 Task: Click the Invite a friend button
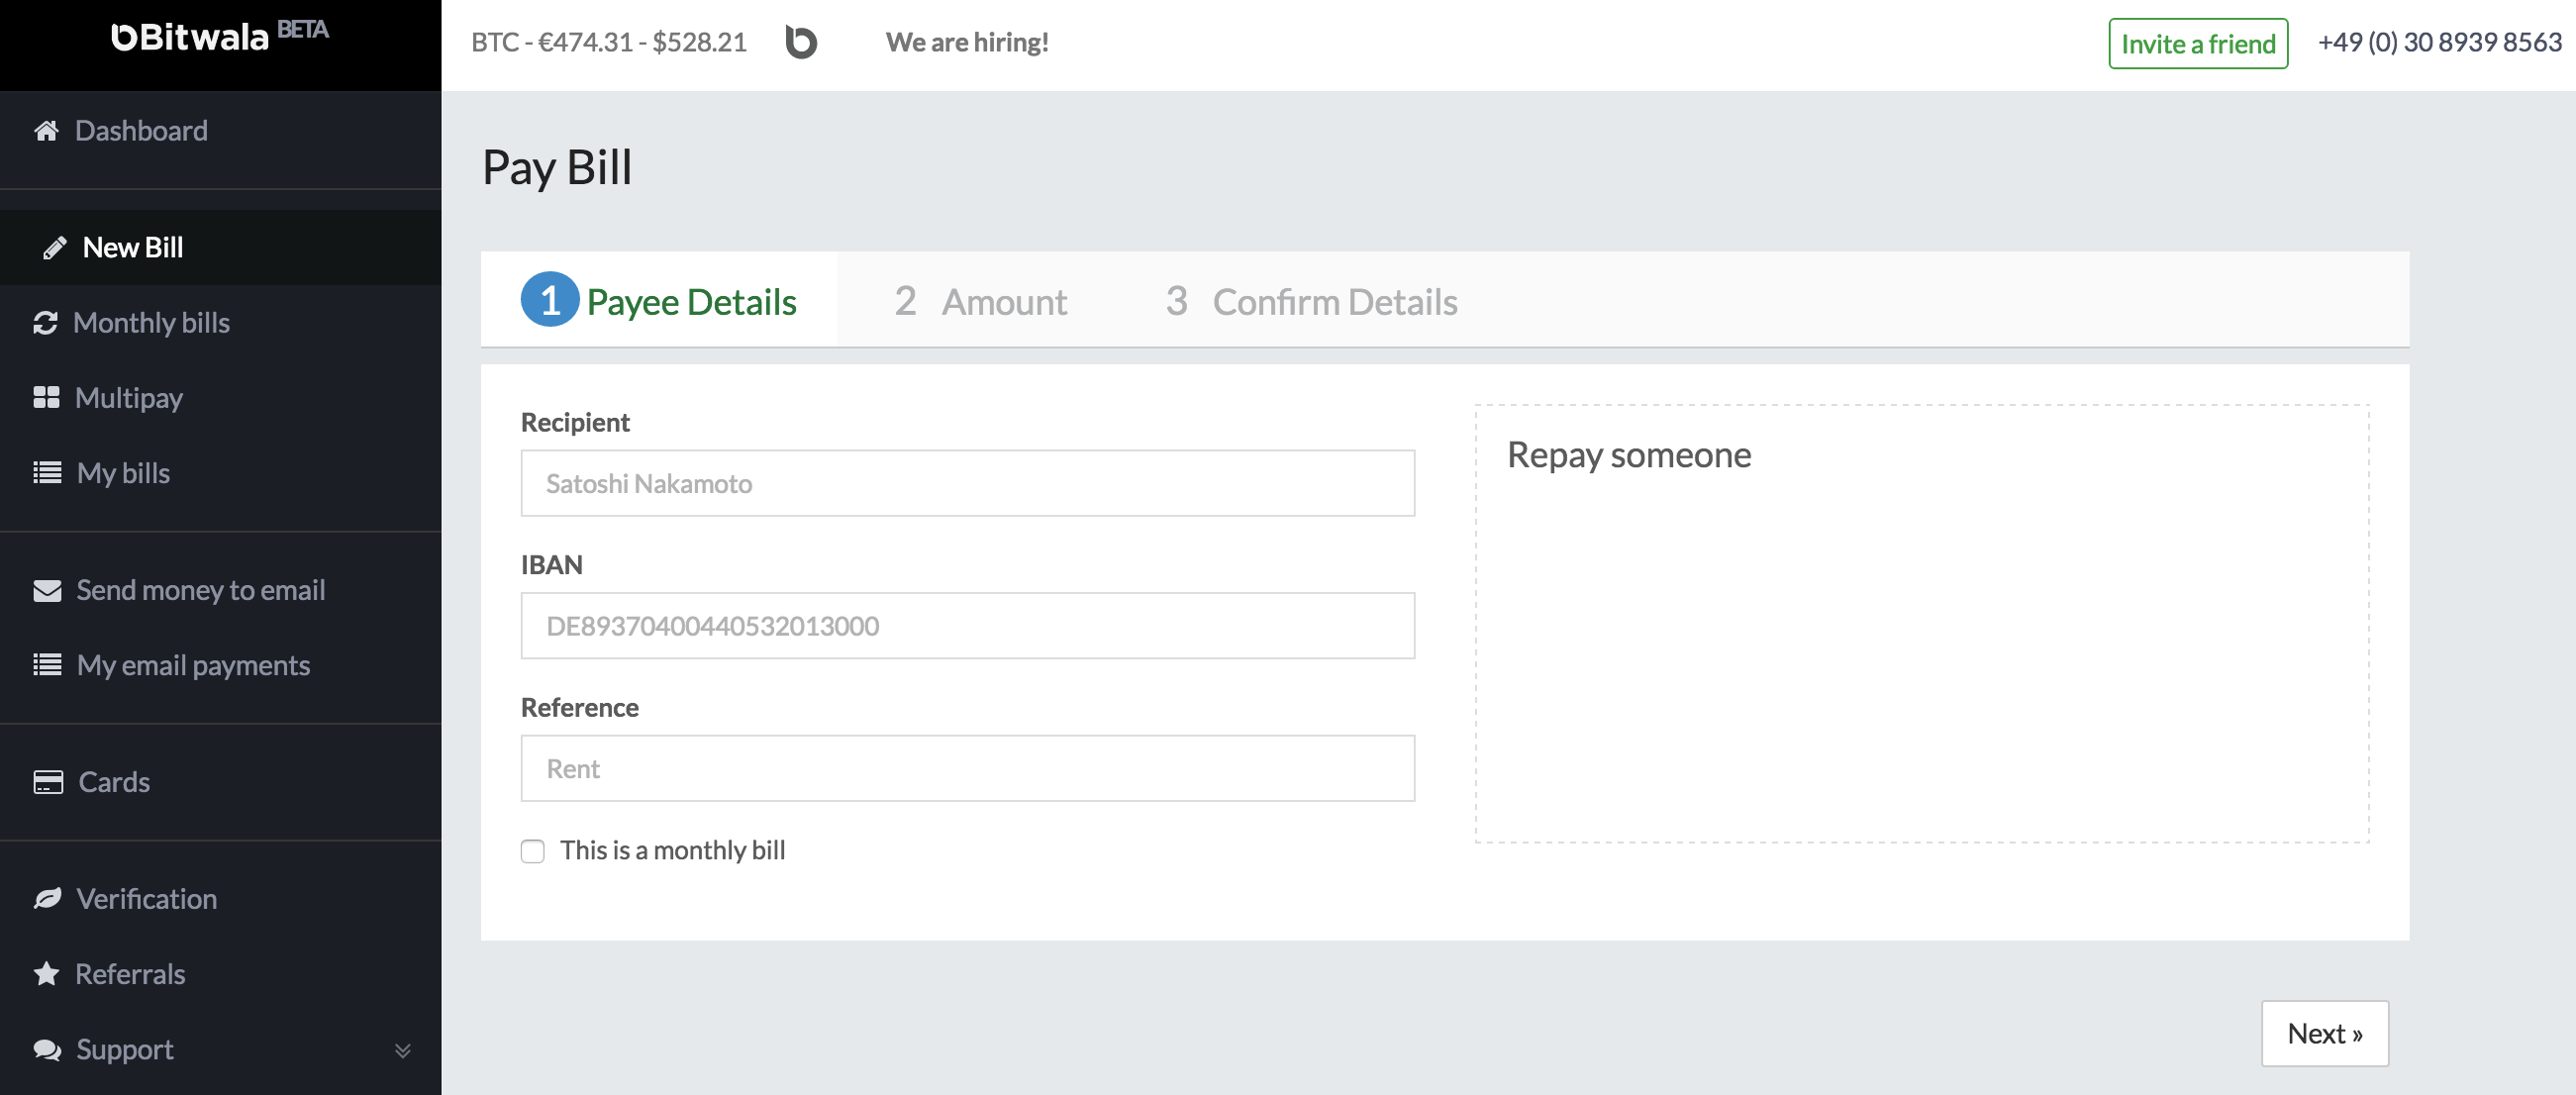point(2197,42)
